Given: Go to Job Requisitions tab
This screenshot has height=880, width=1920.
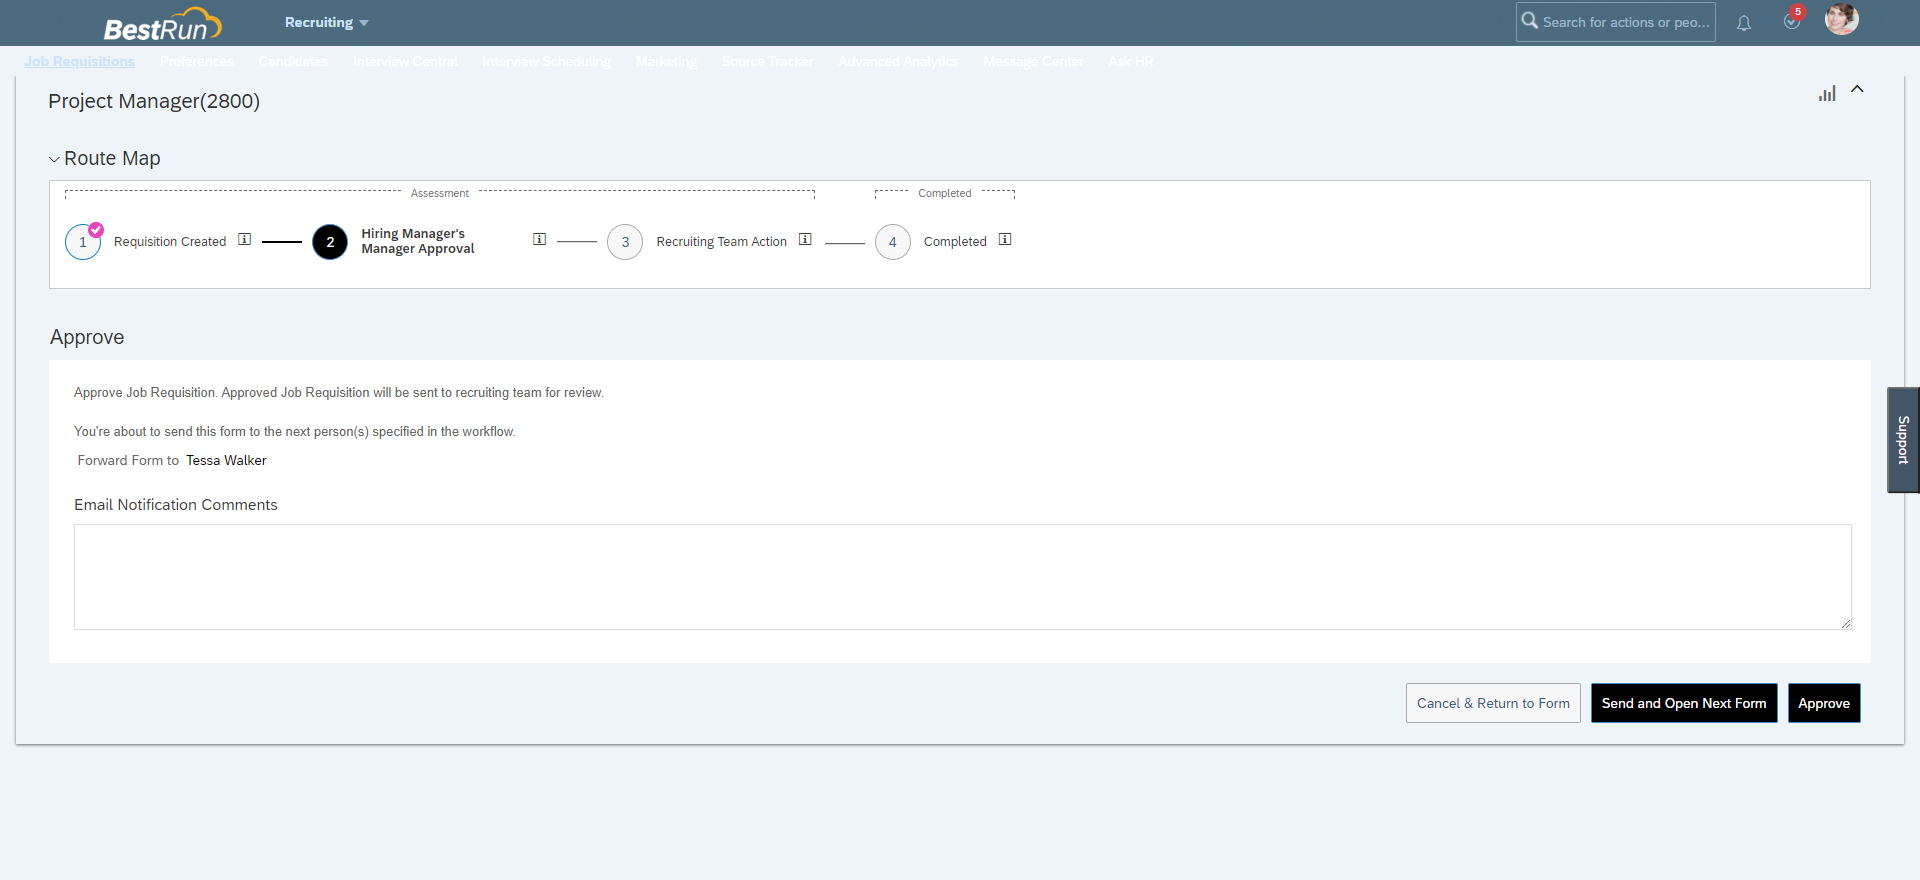Looking at the screenshot, I should pos(79,61).
